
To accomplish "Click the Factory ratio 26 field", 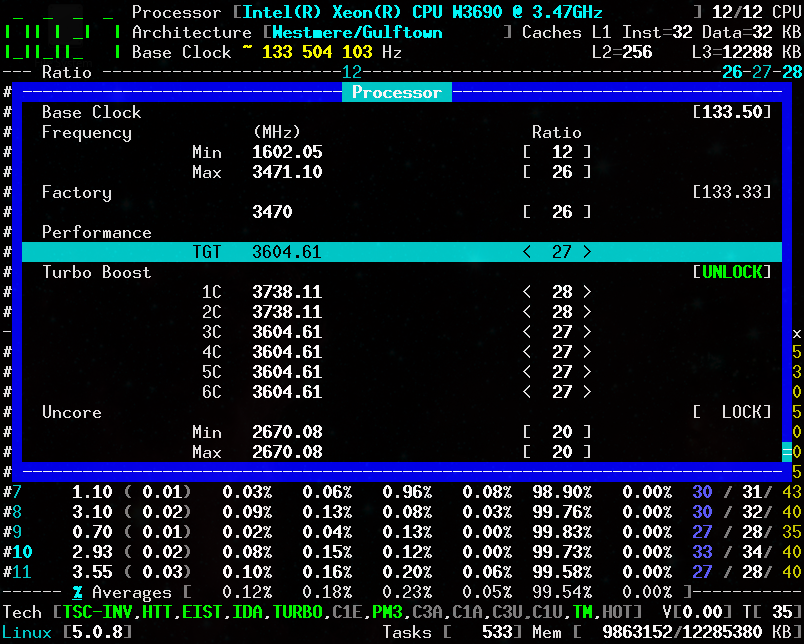I will pyautogui.click(x=557, y=212).
